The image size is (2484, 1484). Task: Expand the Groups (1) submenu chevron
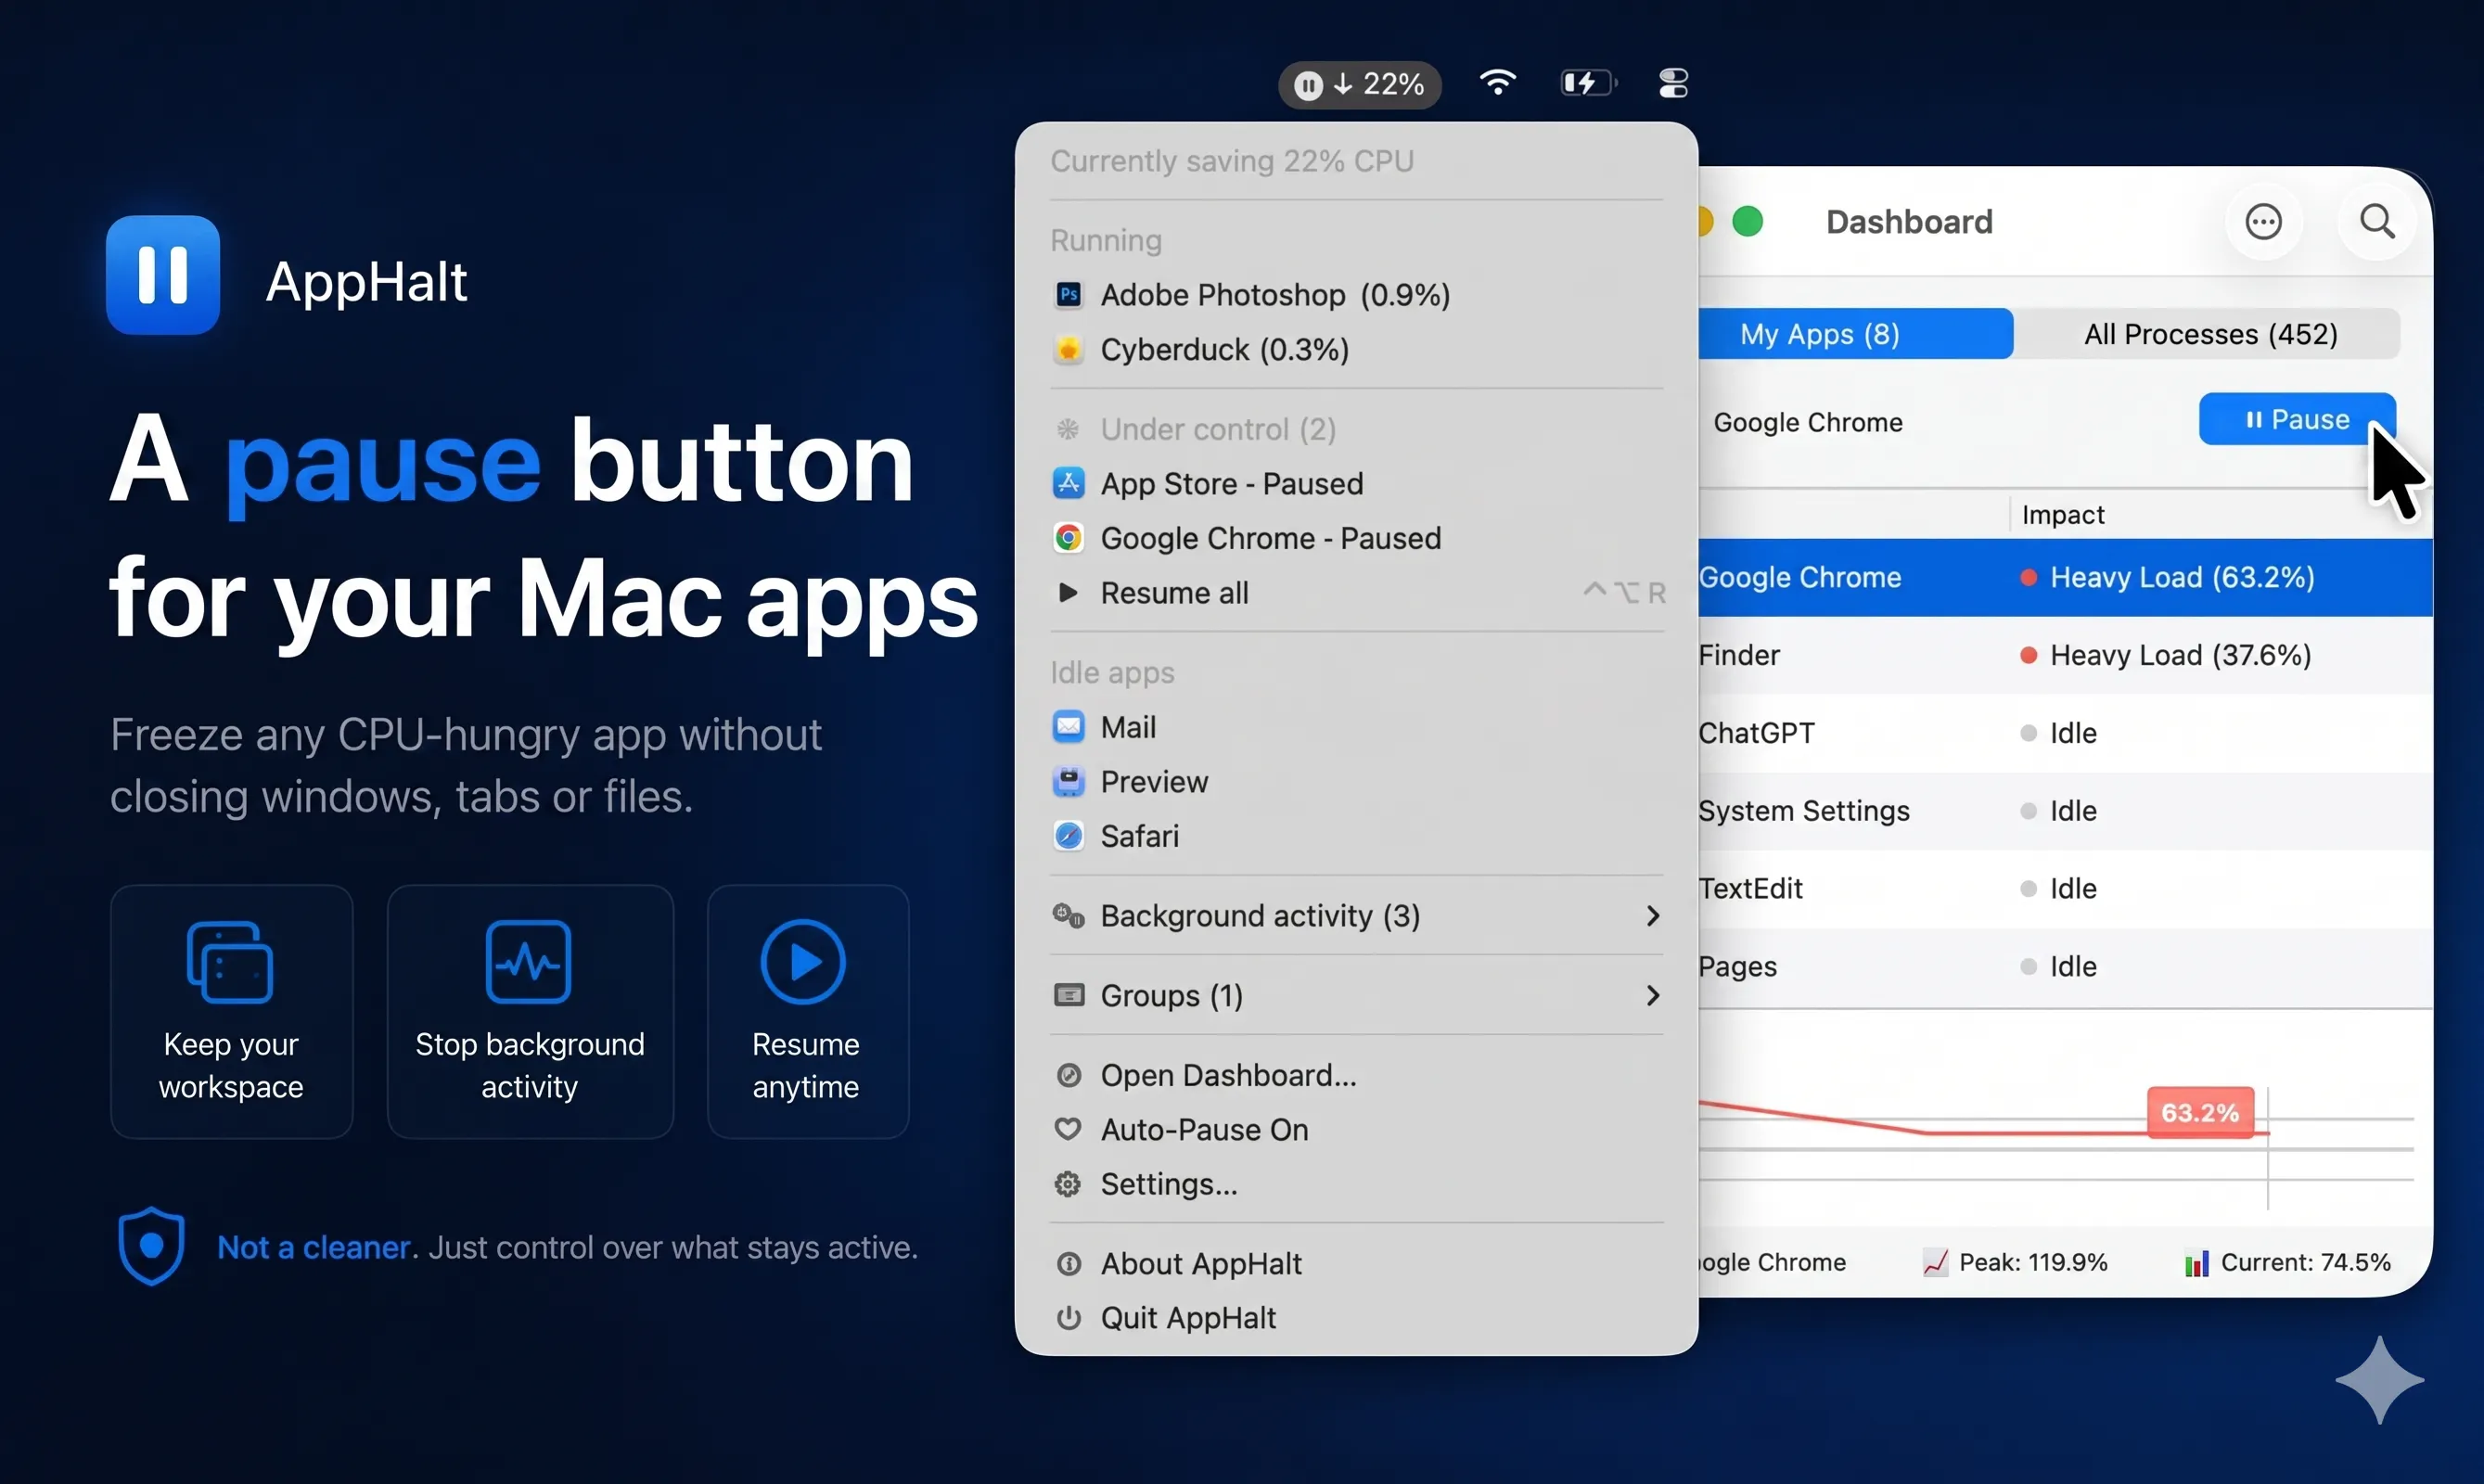tap(1653, 995)
